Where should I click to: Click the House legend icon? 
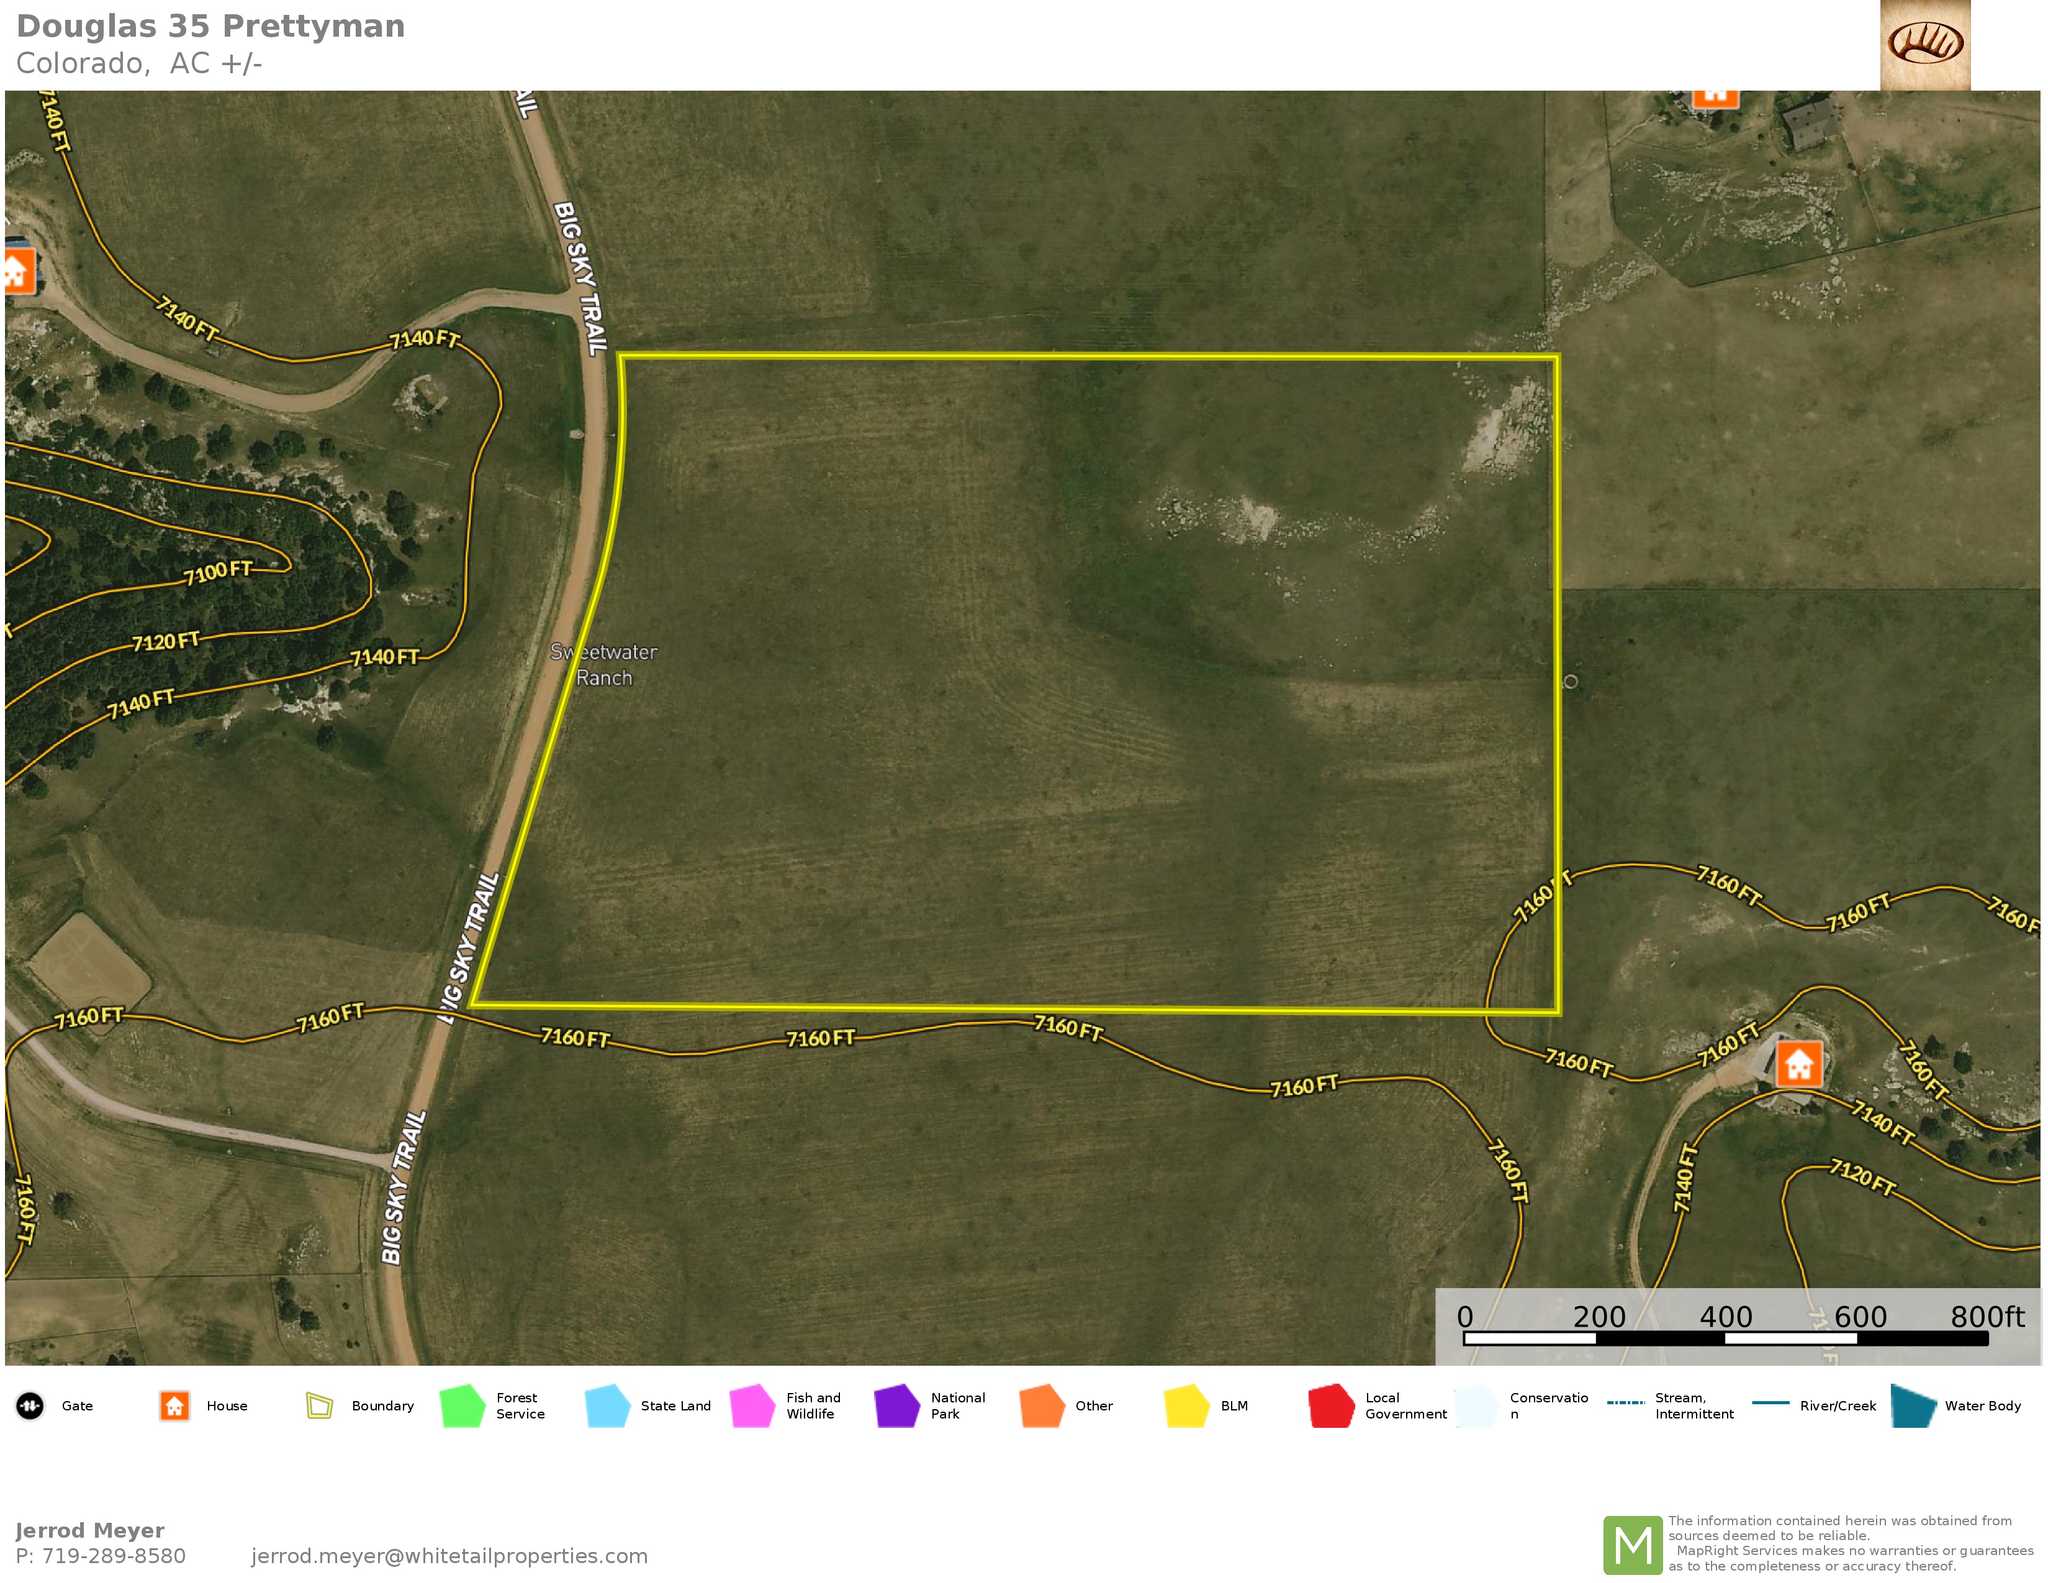pyautogui.click(x=175, y=1406)
